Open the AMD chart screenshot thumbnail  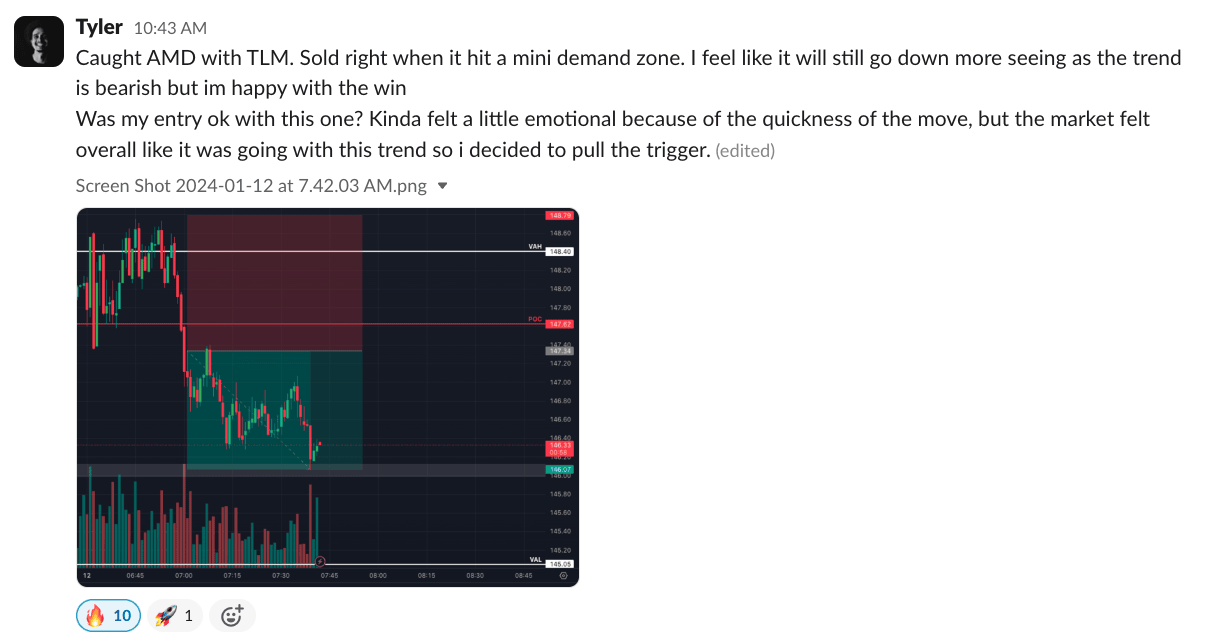point(327,396)
